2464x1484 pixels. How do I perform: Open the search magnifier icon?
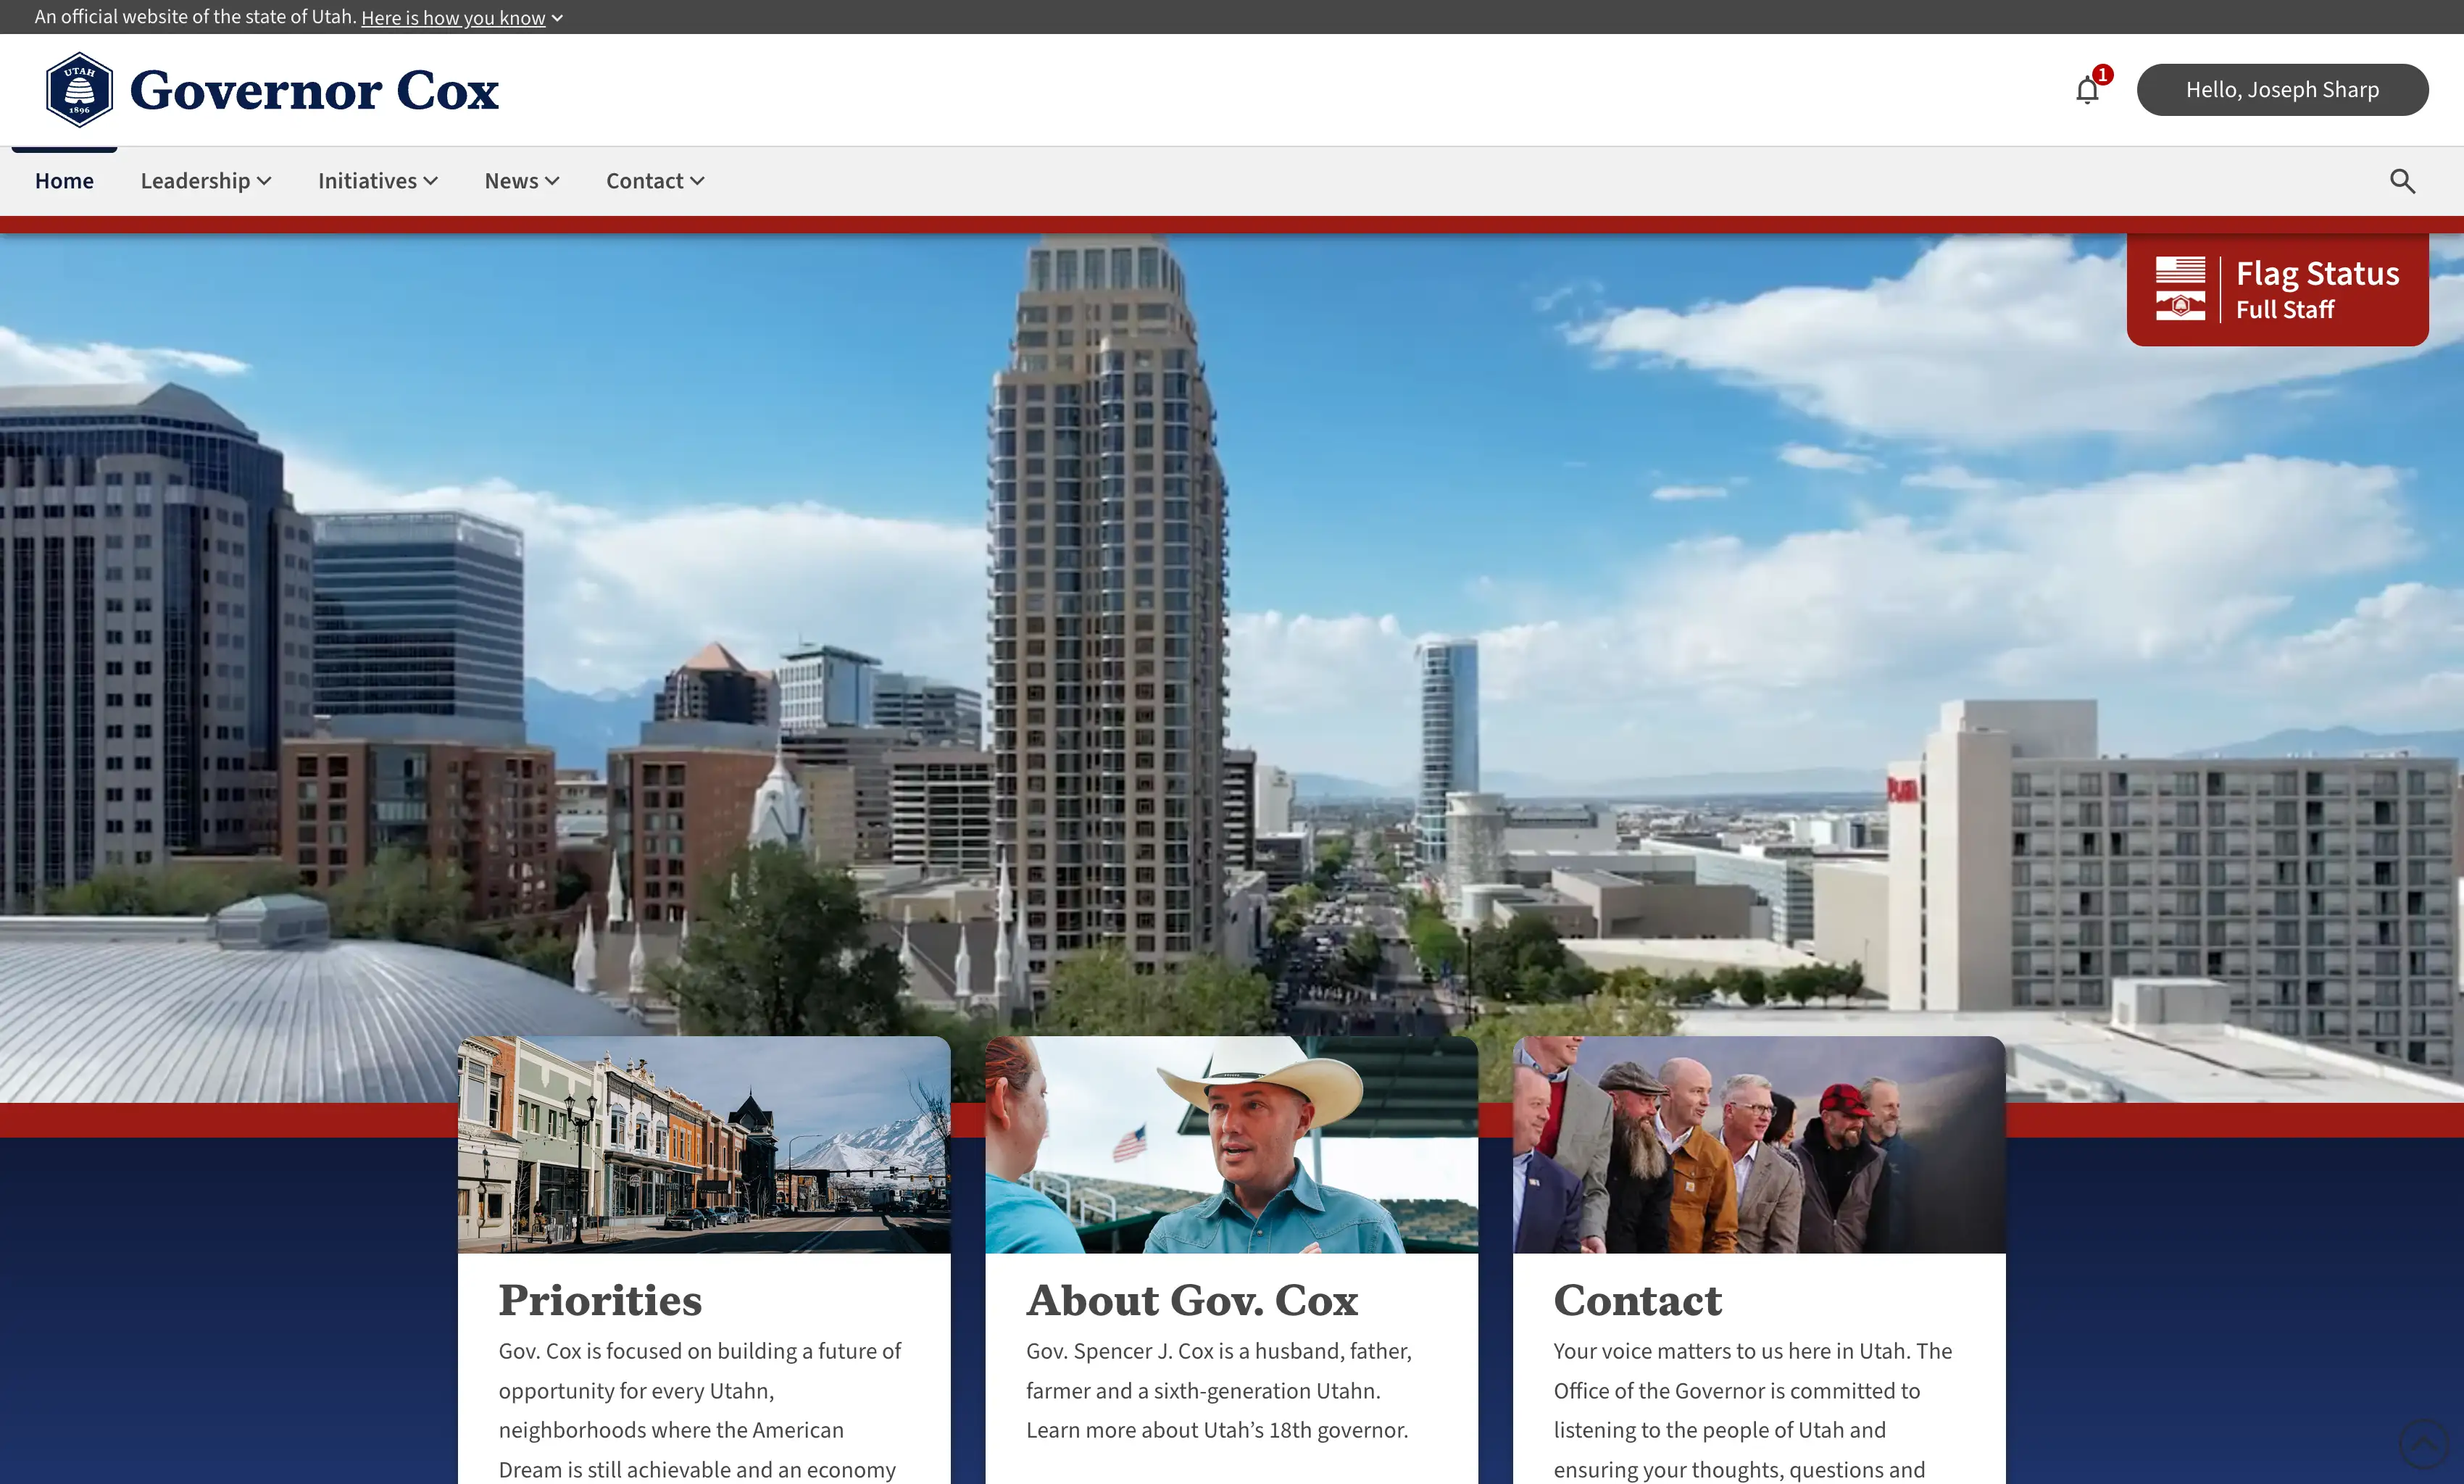click(2402, 181)
